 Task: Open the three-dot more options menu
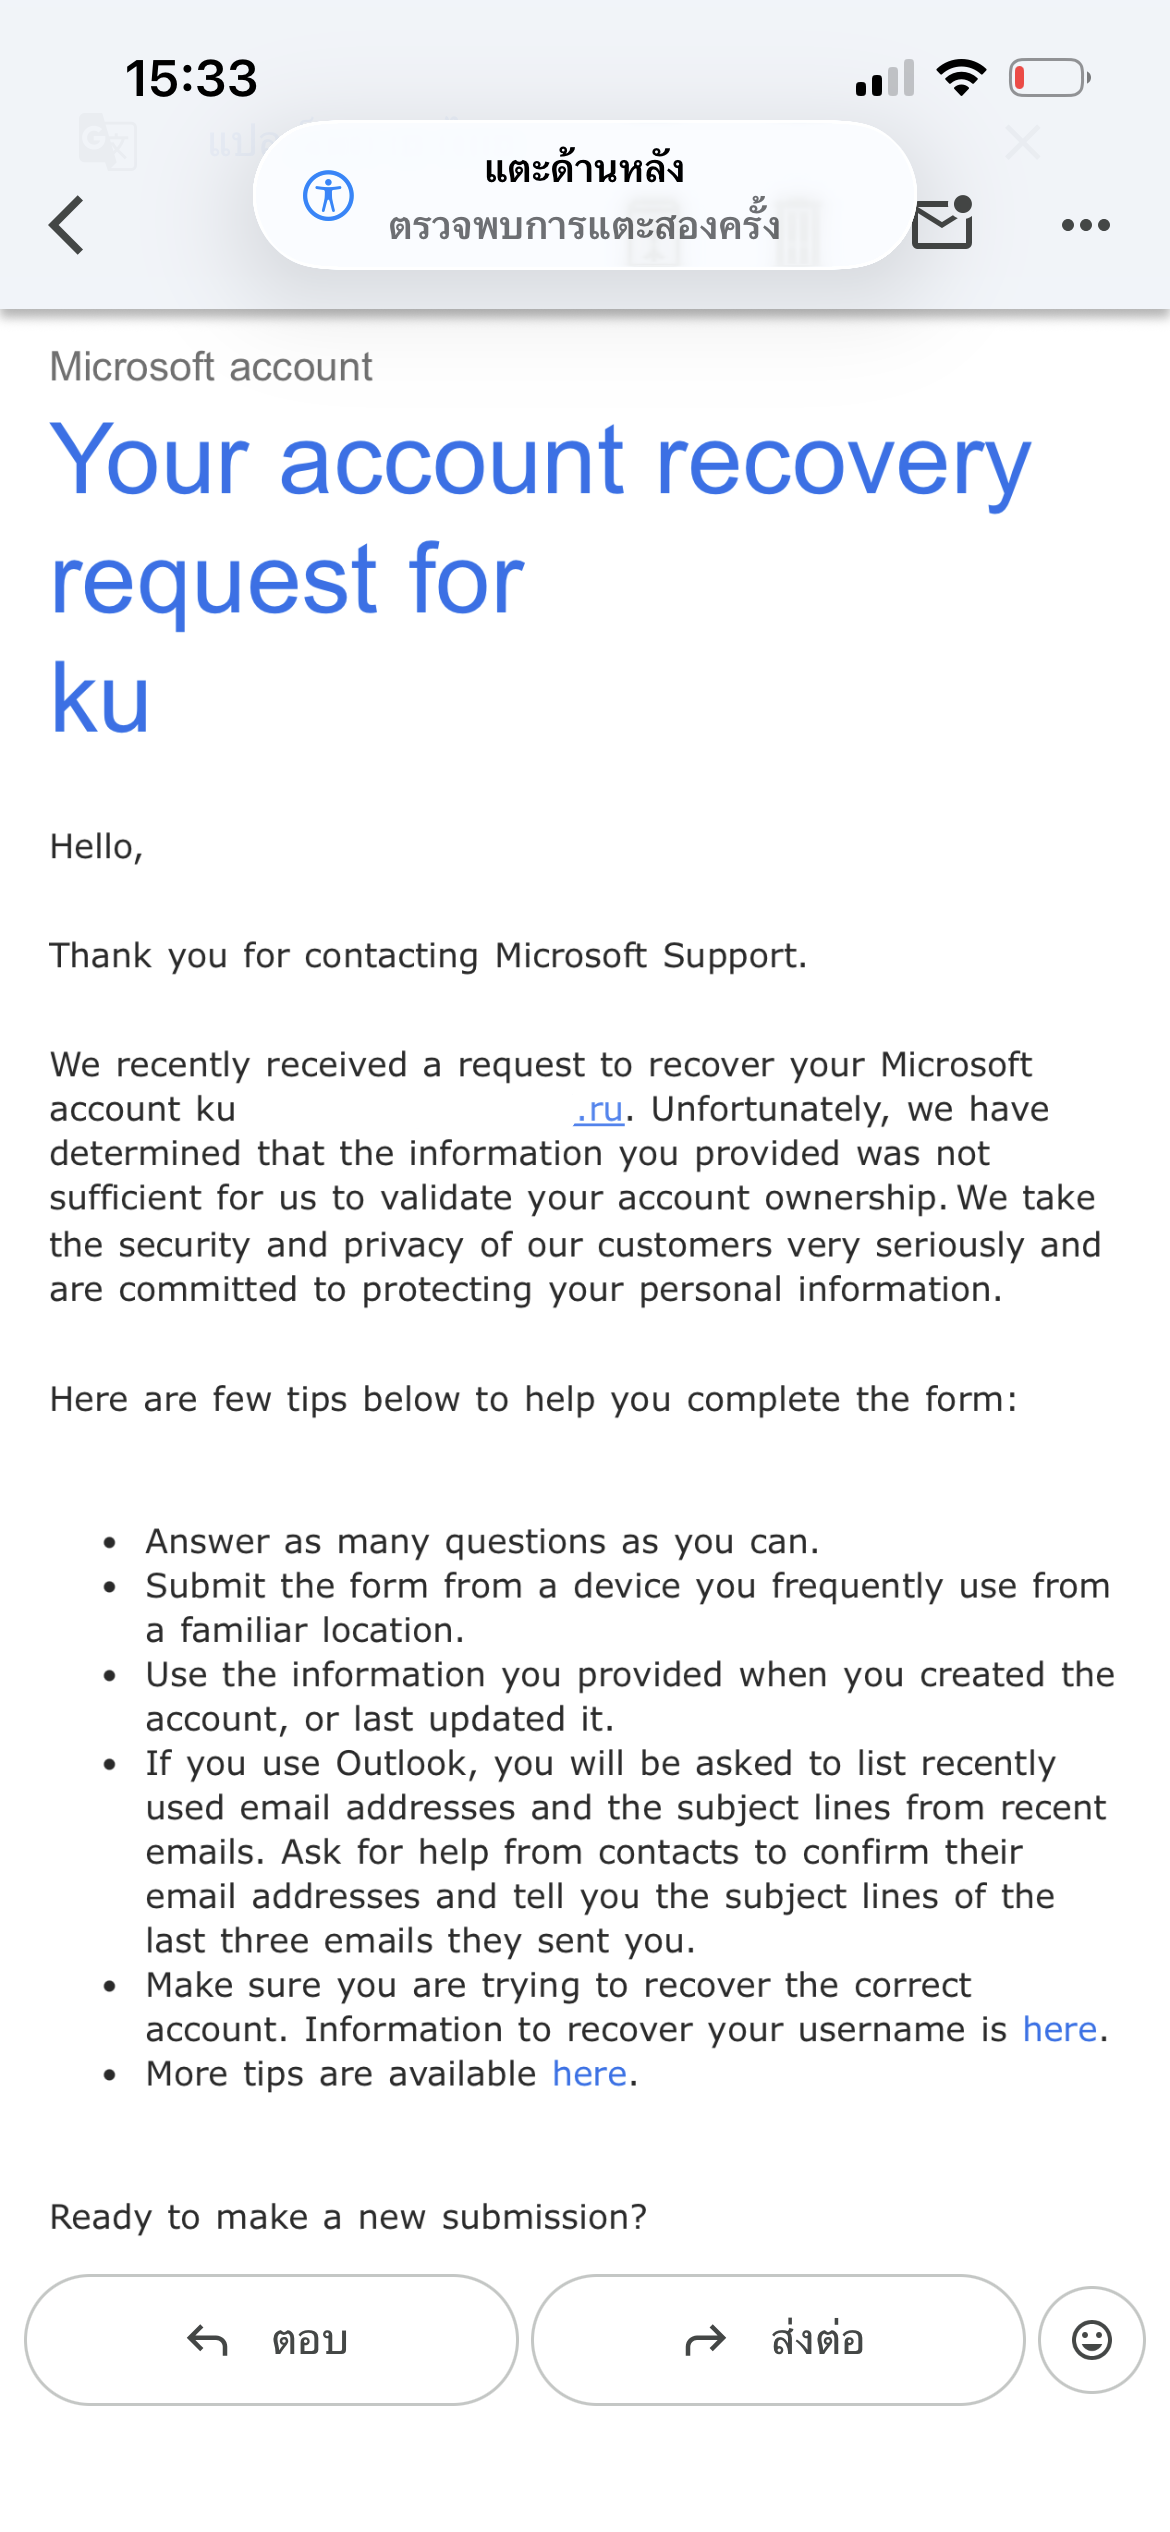(x=1085, y=225)
